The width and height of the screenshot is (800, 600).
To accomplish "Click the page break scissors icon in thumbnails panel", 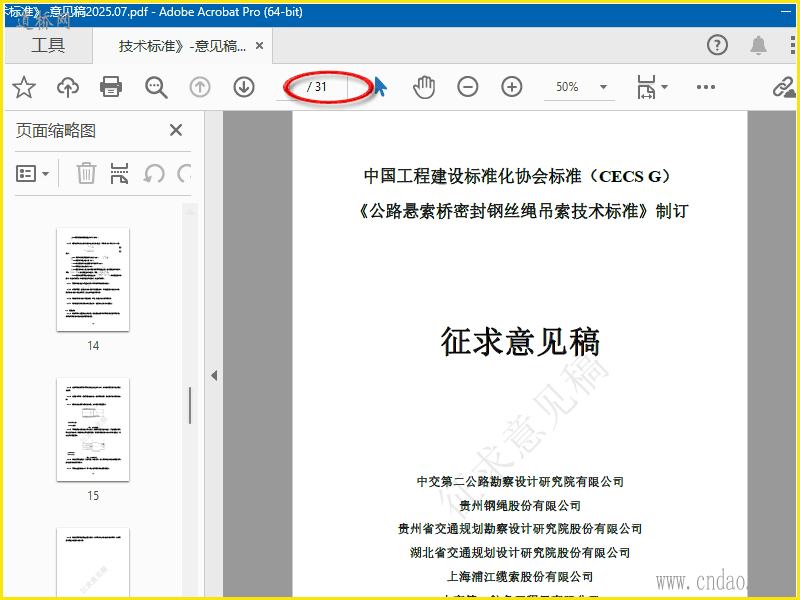I will (119, 173).
